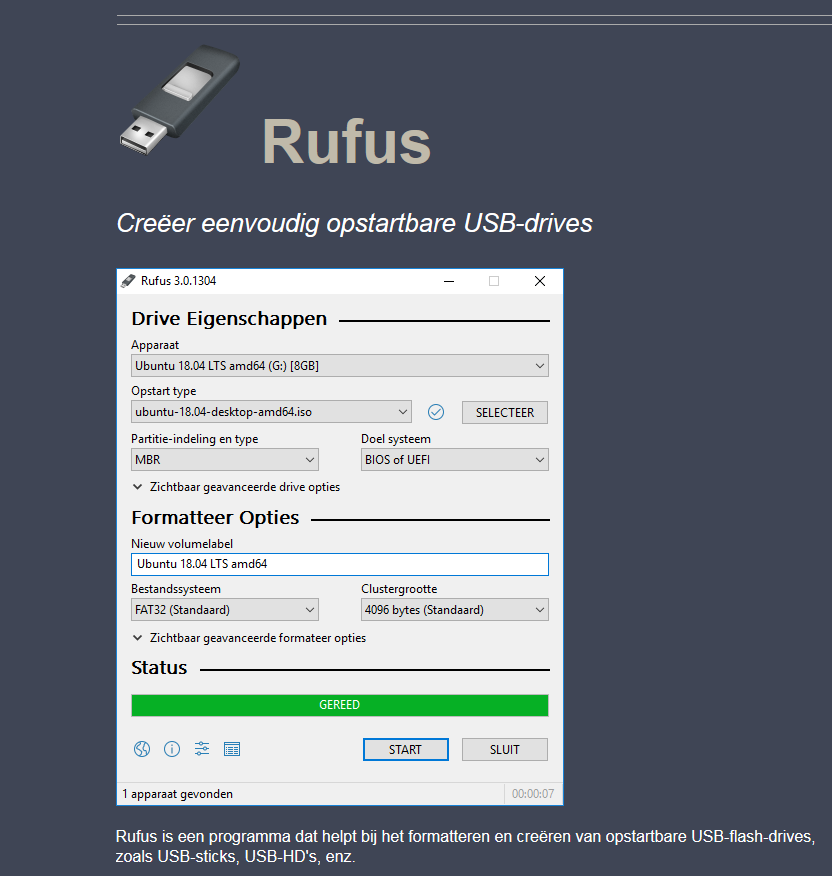Click the globe language icon
The width and height of the screenshot is (832, 876).
click(142, 749)
